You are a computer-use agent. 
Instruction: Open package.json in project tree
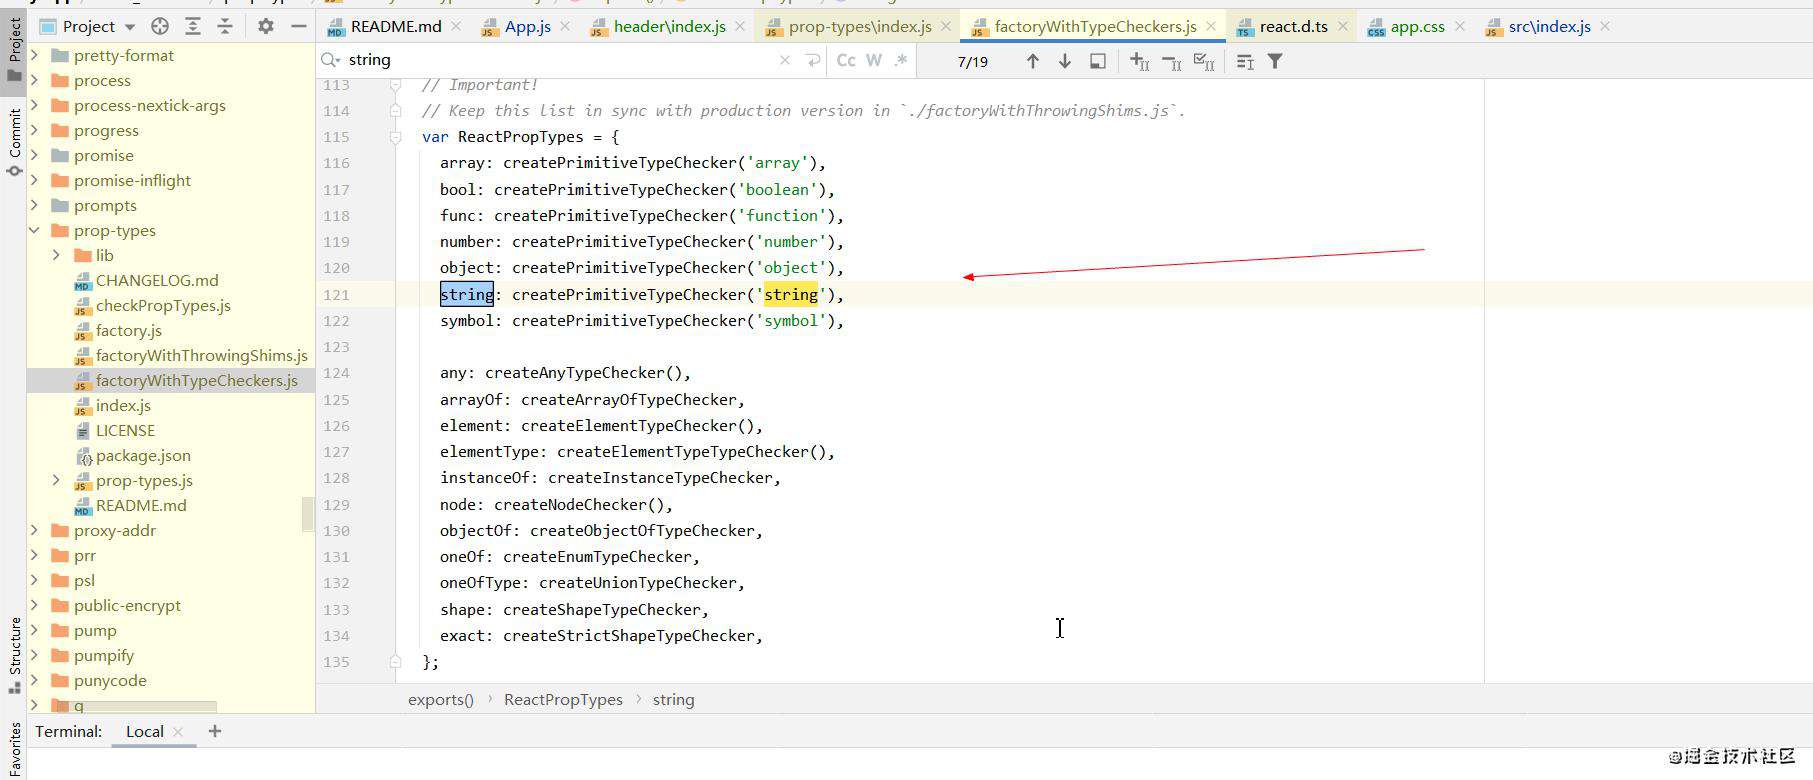143,455
